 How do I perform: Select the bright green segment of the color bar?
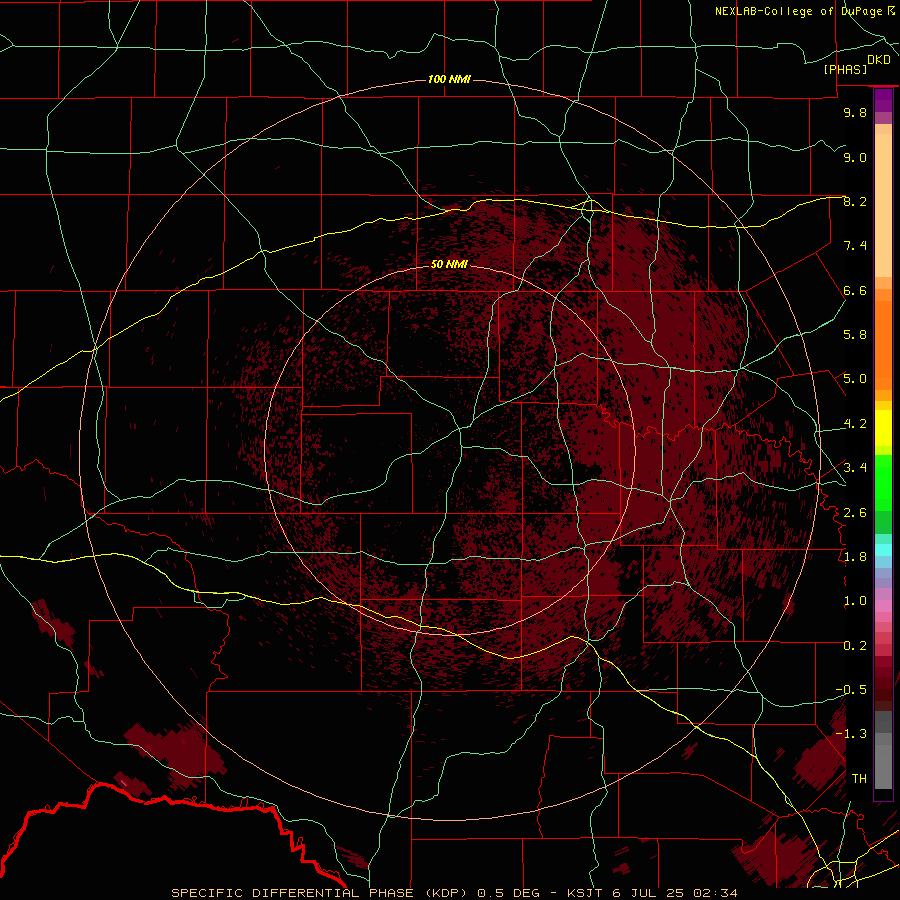883,483
